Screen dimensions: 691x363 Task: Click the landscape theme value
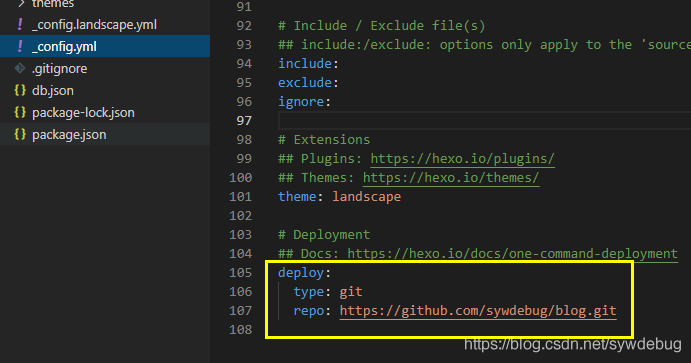(x=367, y=196)
